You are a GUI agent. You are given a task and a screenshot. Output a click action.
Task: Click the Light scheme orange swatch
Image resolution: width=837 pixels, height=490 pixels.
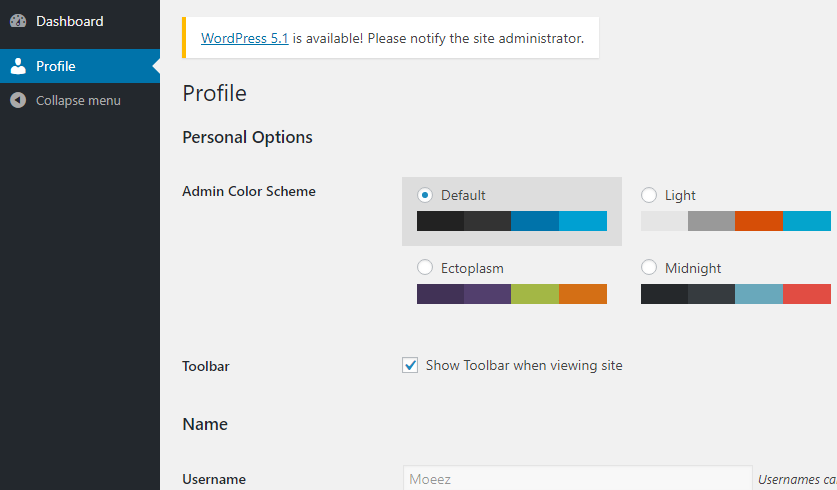(759, 221)
